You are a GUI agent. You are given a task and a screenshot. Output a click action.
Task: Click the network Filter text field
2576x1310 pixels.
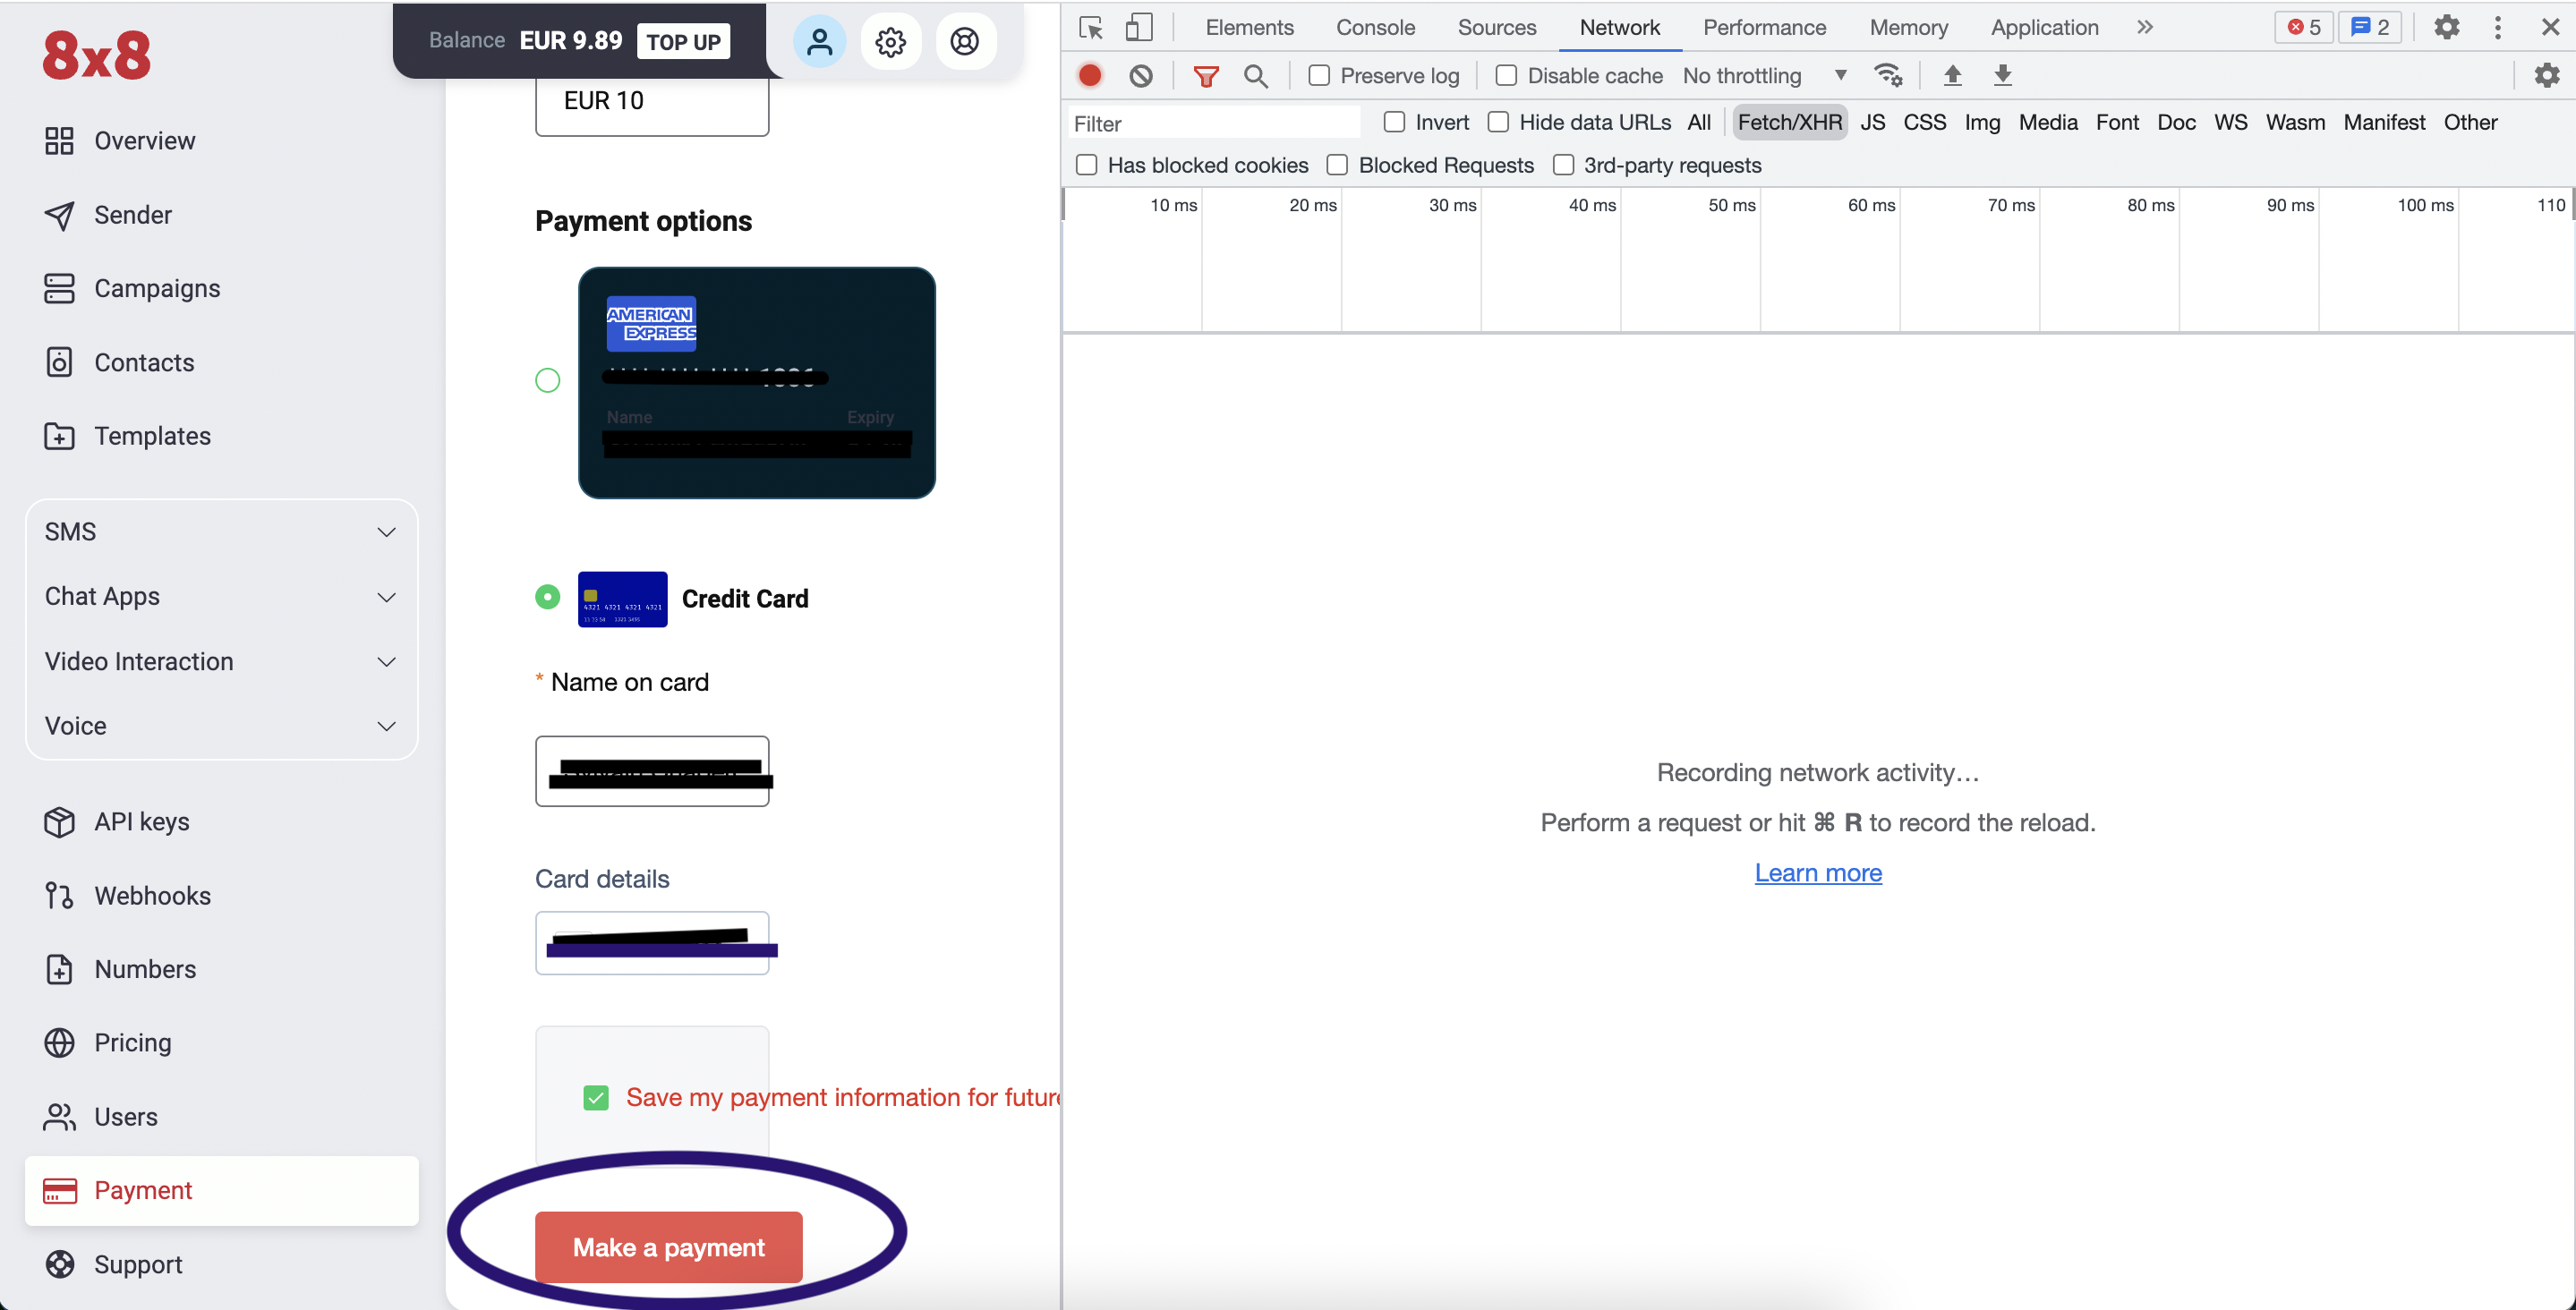point(1214,123)
